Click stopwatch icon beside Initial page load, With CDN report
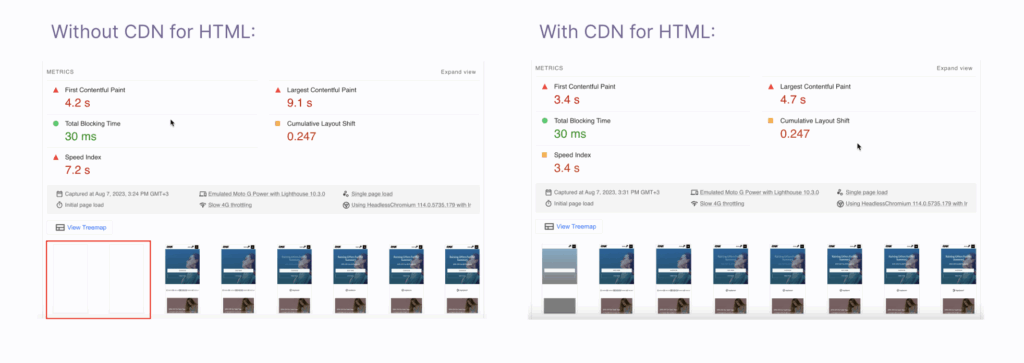 coord(549,204)
